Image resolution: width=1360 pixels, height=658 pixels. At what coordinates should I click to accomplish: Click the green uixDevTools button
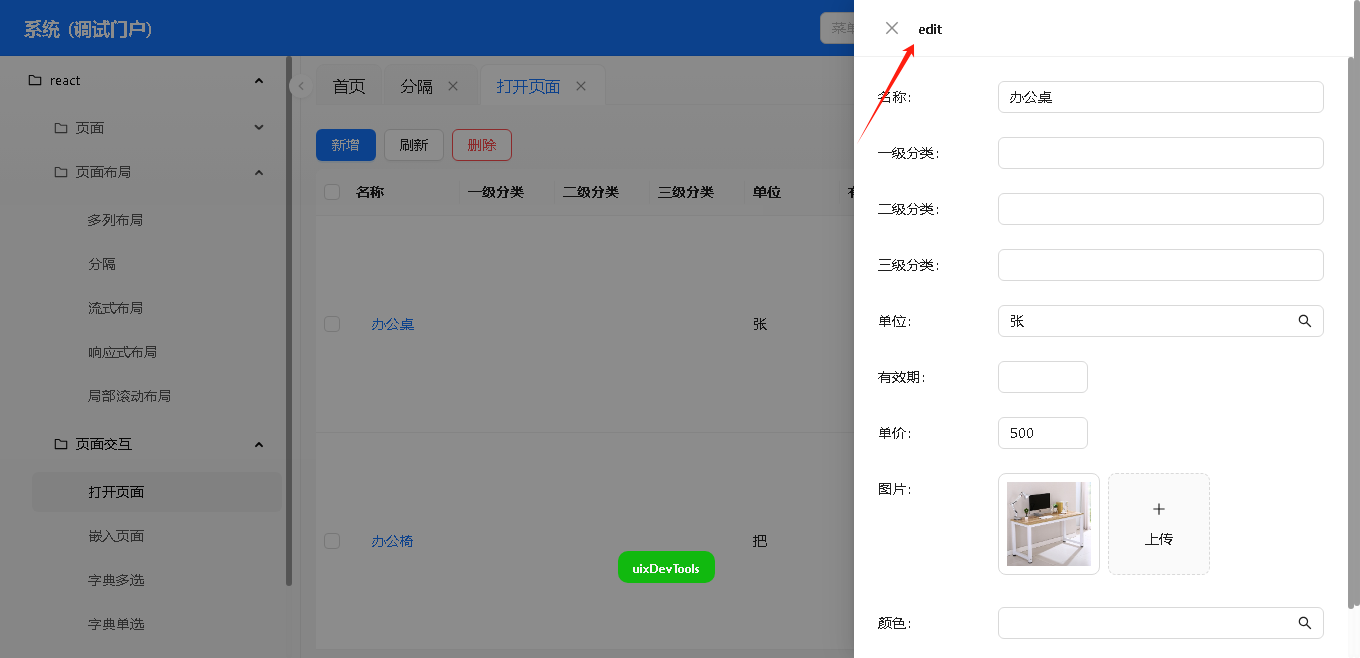(666, 567)
